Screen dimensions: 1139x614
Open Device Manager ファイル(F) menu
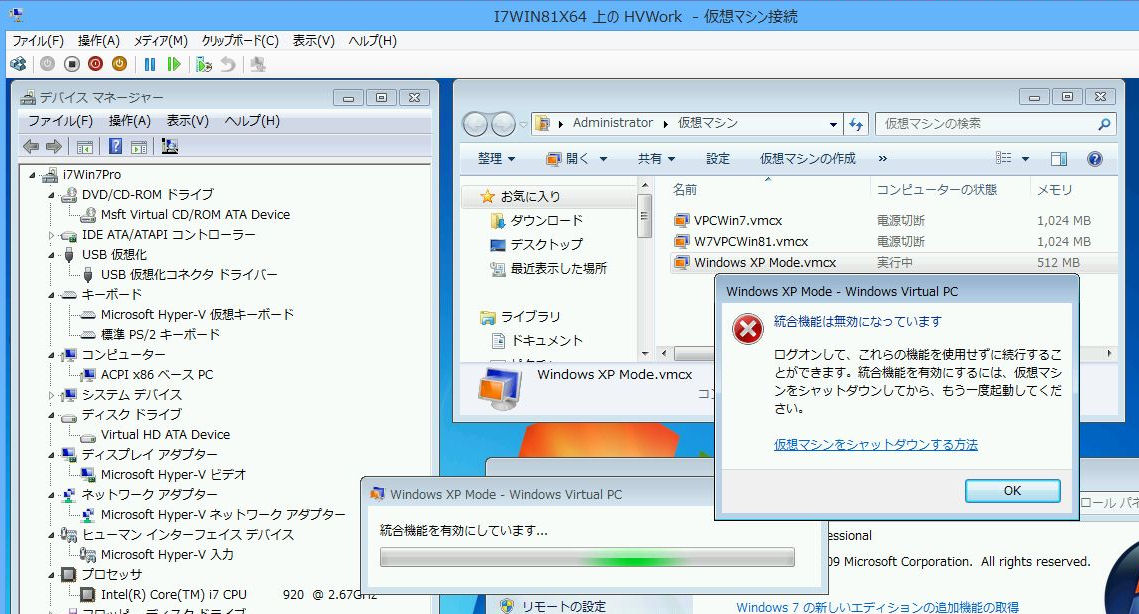[60, 121]
